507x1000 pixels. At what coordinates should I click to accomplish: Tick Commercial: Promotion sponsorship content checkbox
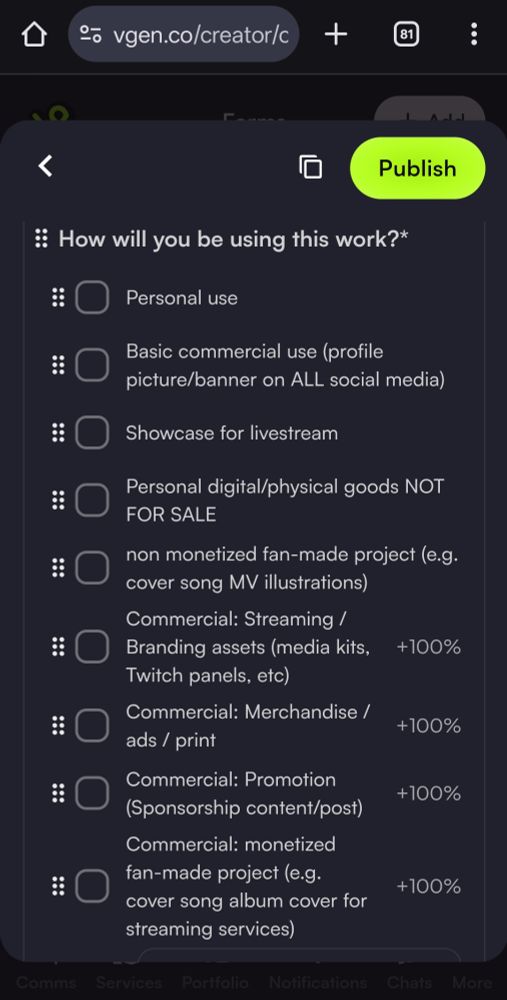(x=92, y=793)
